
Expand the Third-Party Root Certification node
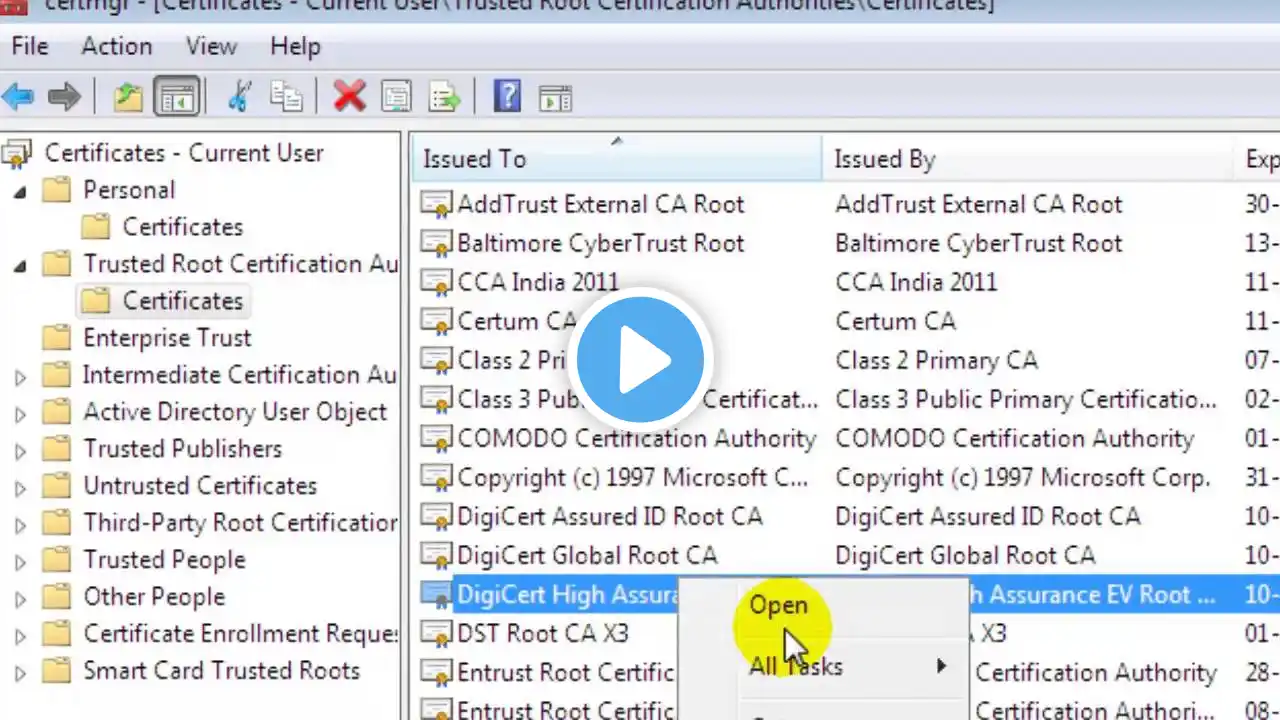click(20, 524)
